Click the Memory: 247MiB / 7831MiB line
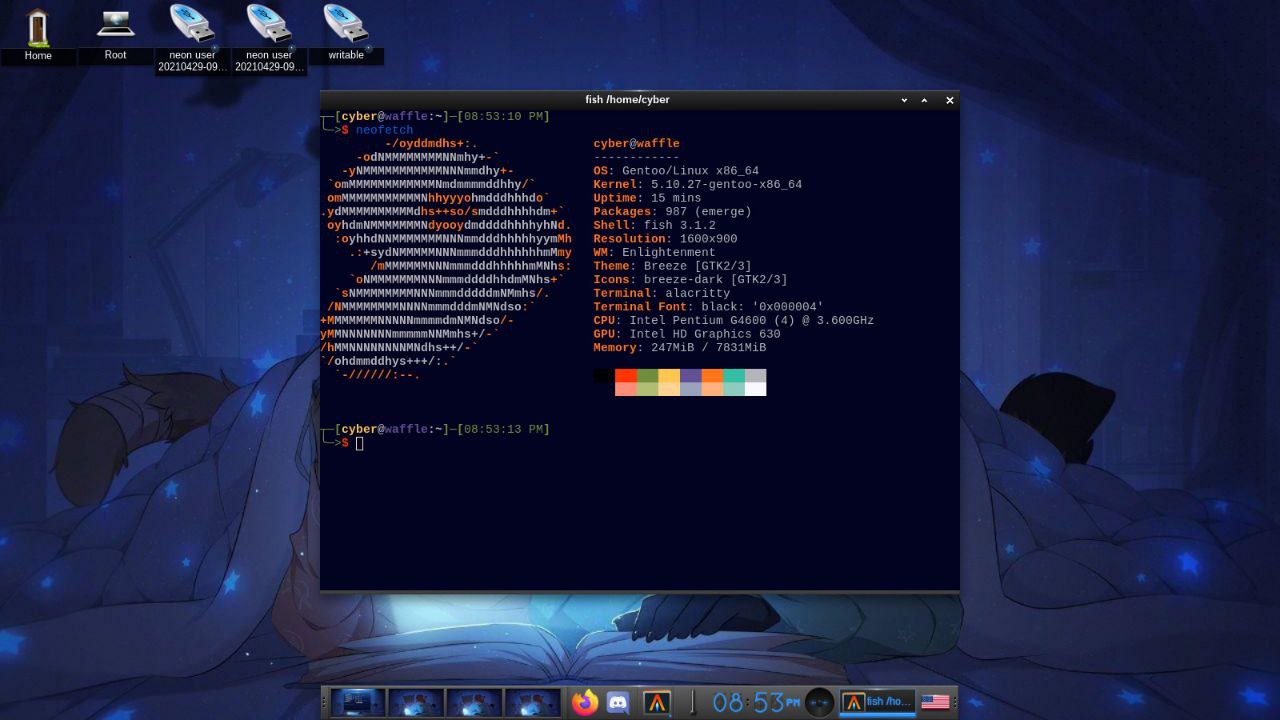The image size is (1280, 720). pos(679,348)
